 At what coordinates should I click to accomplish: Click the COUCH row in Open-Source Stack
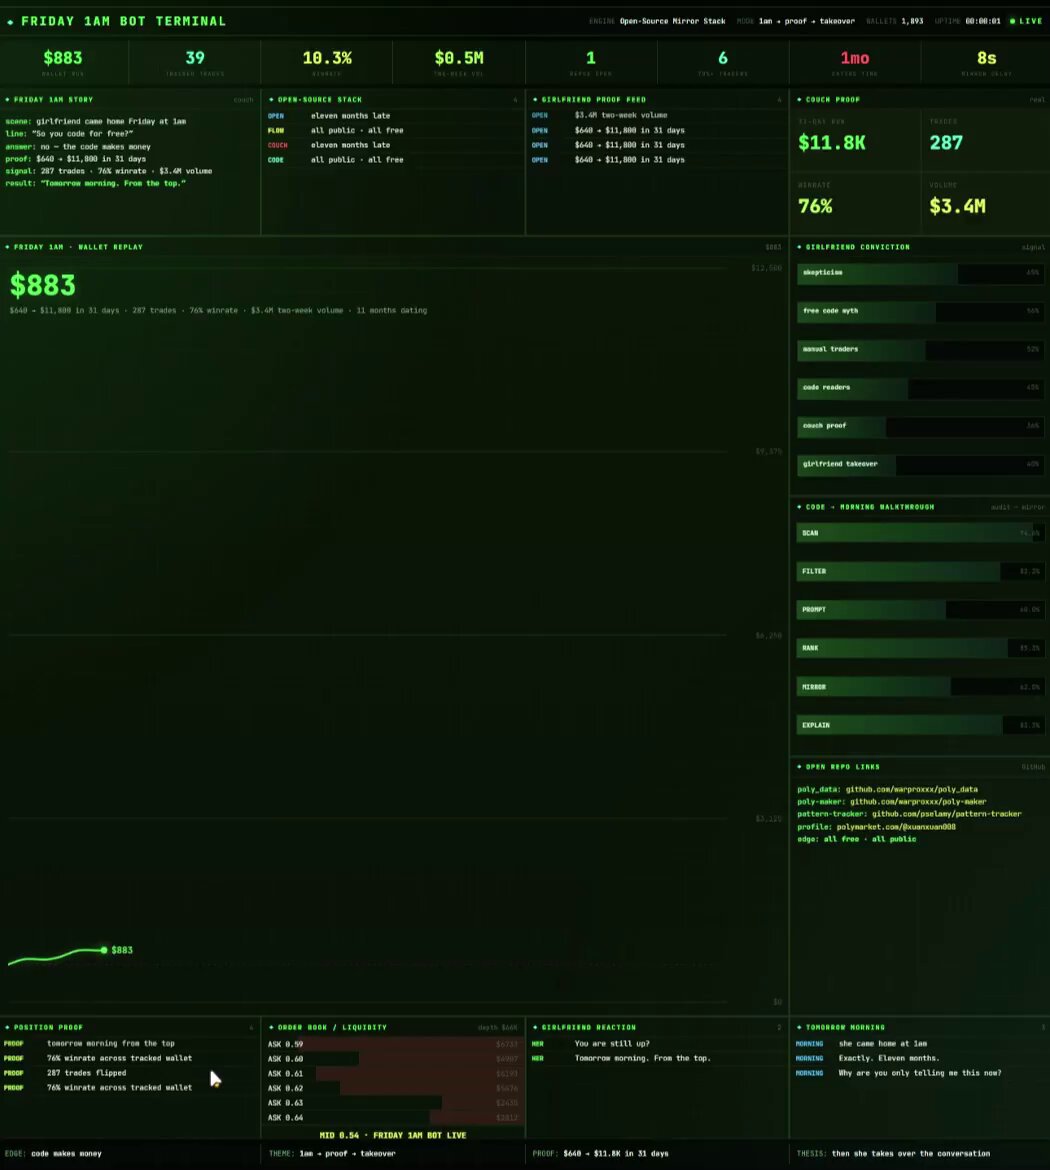pyautogui.click(x=393, y=145)
